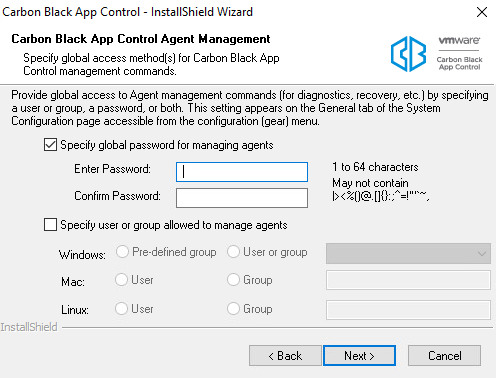Screen dimensions: 496x378
Task: Click the Carbon Black App Control Agent Management heading
Action: tap(141, 39)
